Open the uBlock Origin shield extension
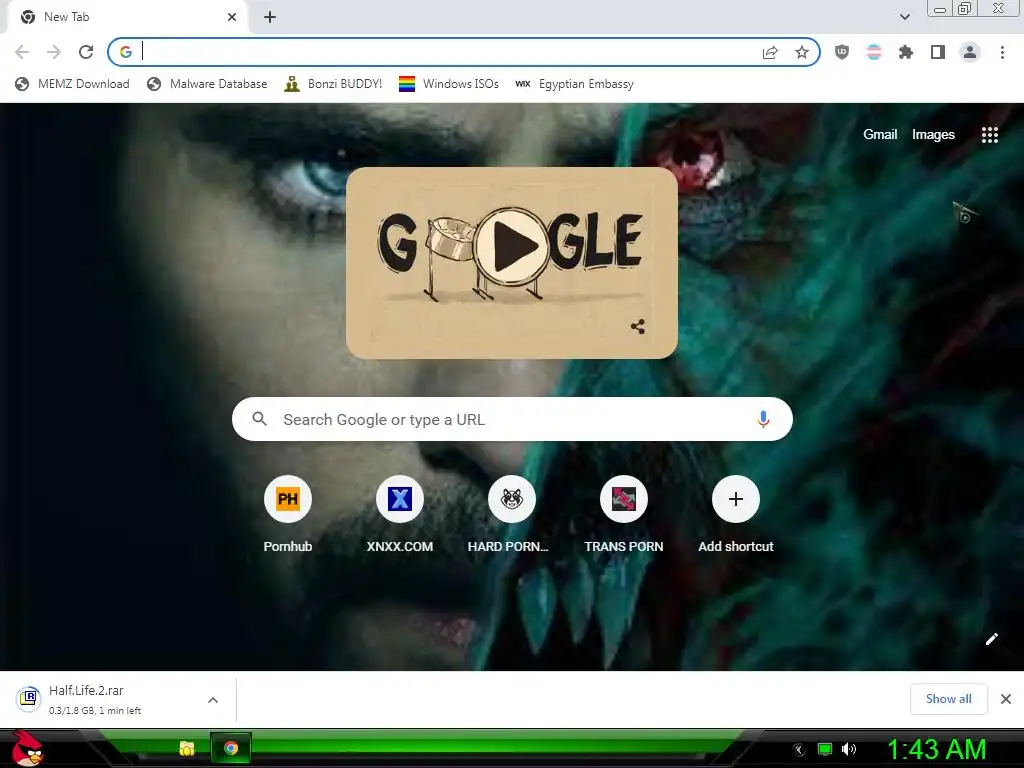 tap(842, 52)
